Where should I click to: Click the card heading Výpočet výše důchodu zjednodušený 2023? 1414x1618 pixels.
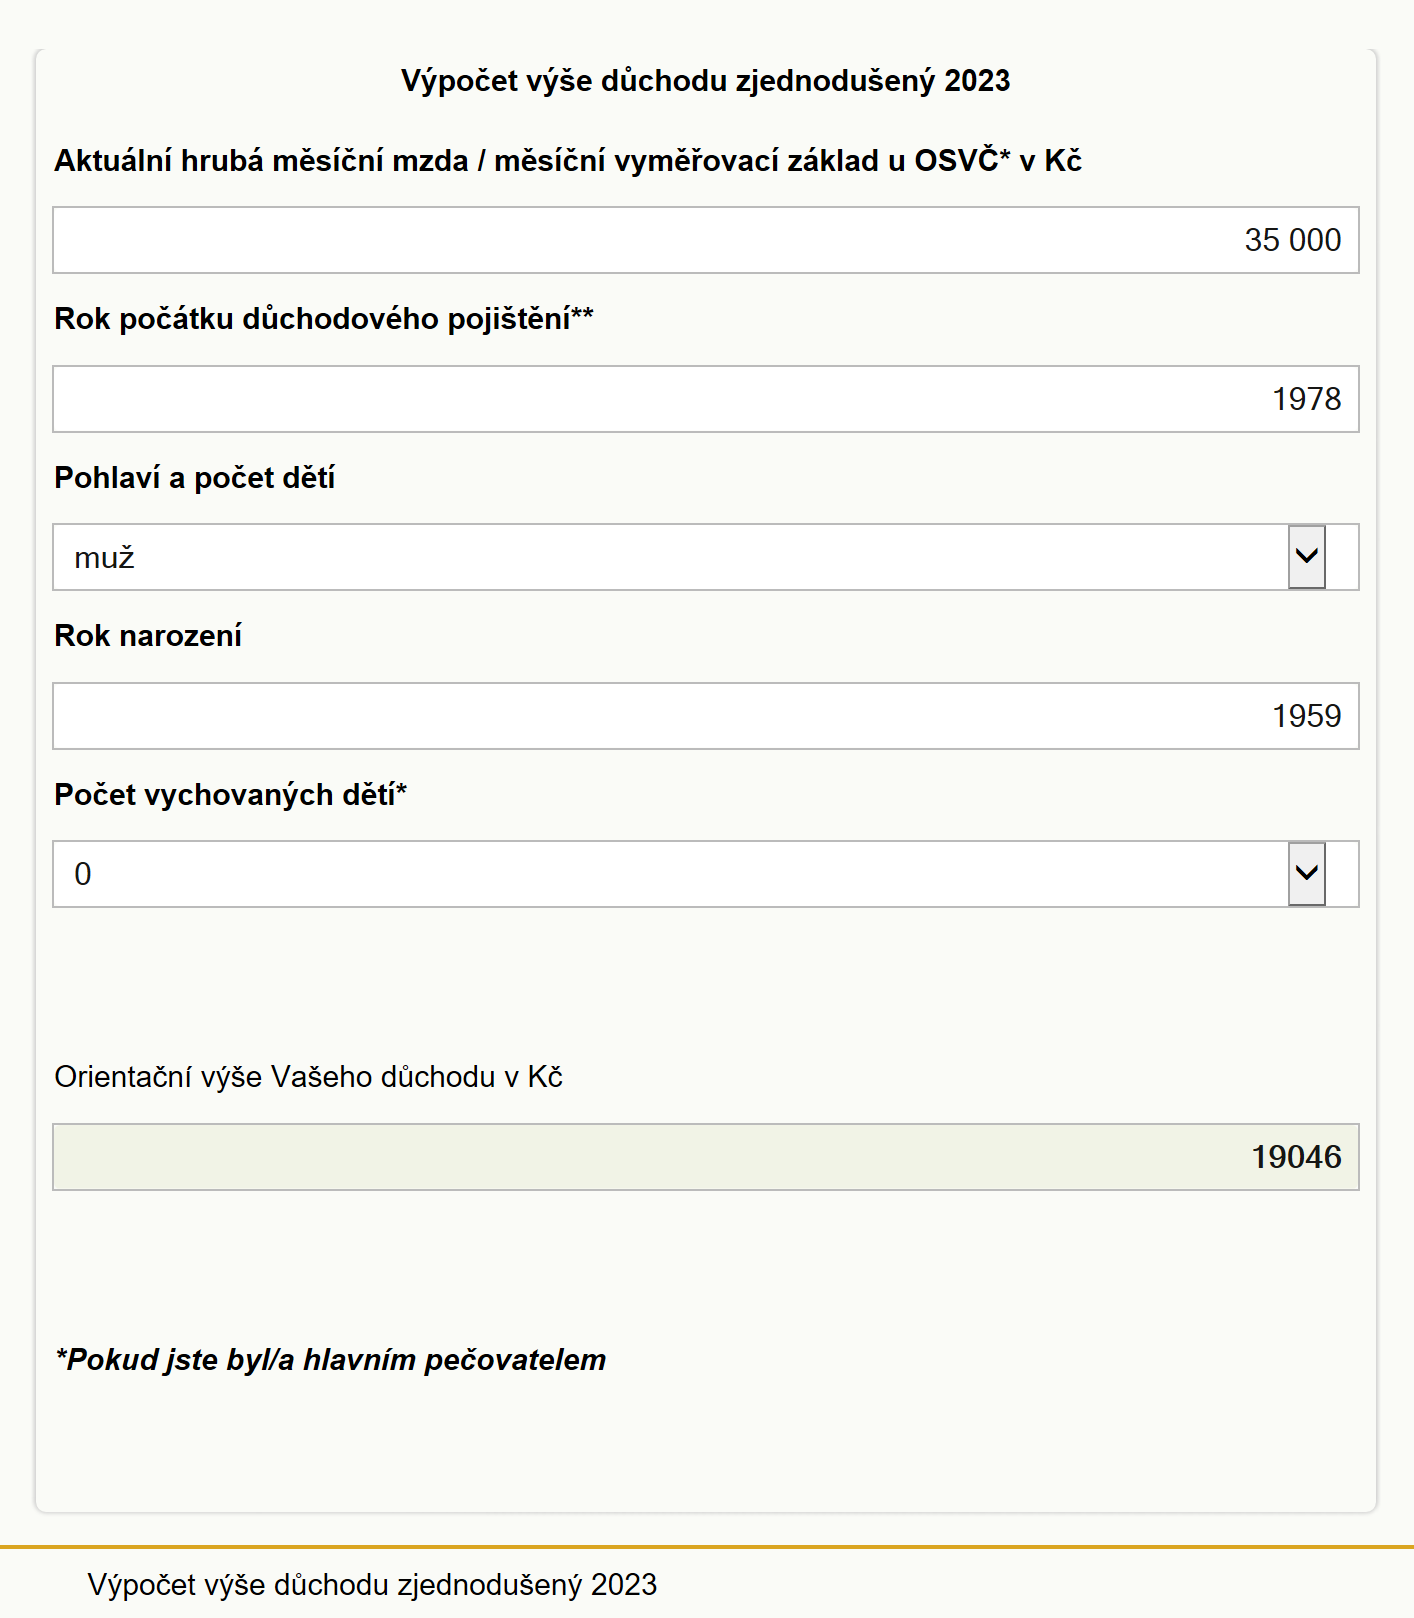[x=706, y=81]
